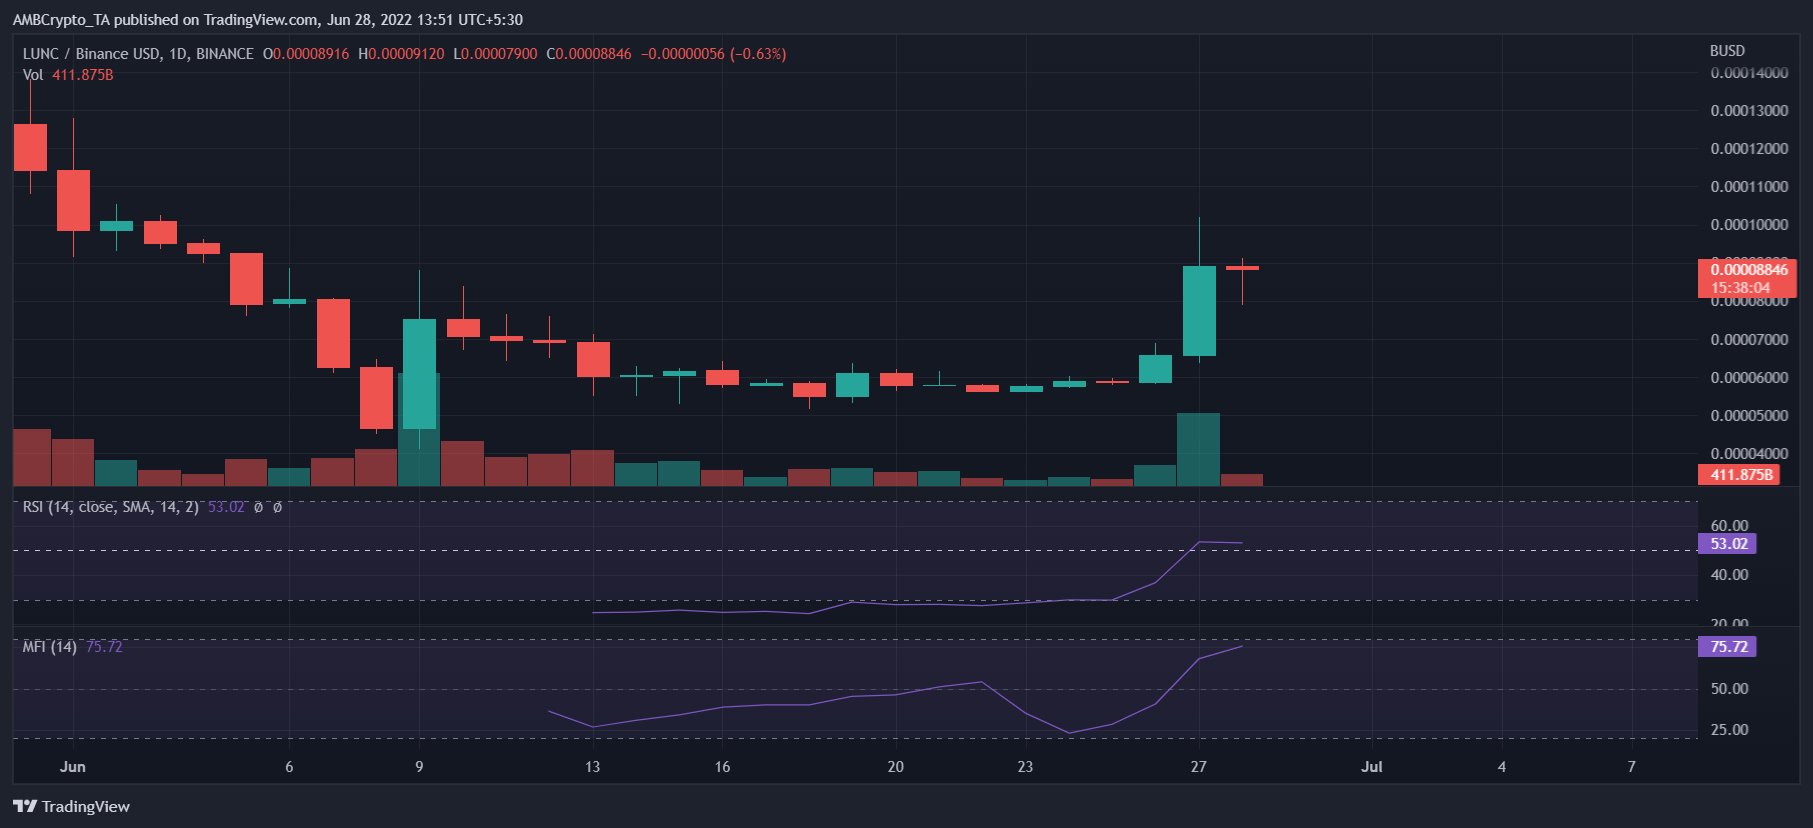Click the MFI value tag 75.72
1813x828 pixels.
(1727, 647)
